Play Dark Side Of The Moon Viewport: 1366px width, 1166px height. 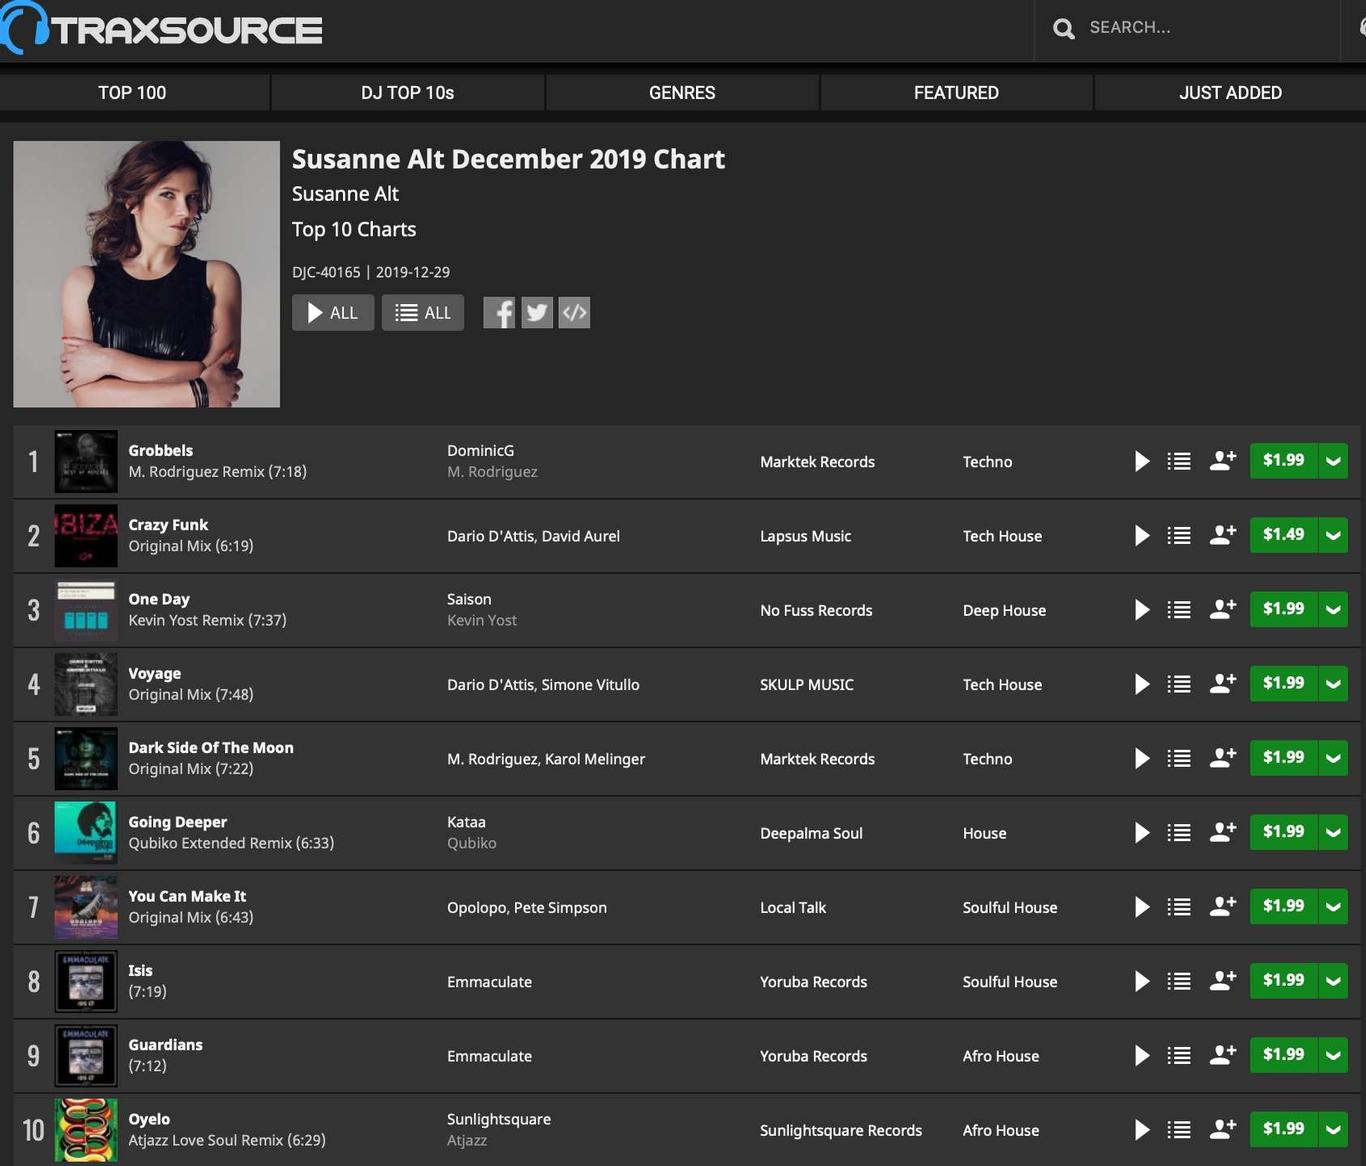(x=1142, y=759)
